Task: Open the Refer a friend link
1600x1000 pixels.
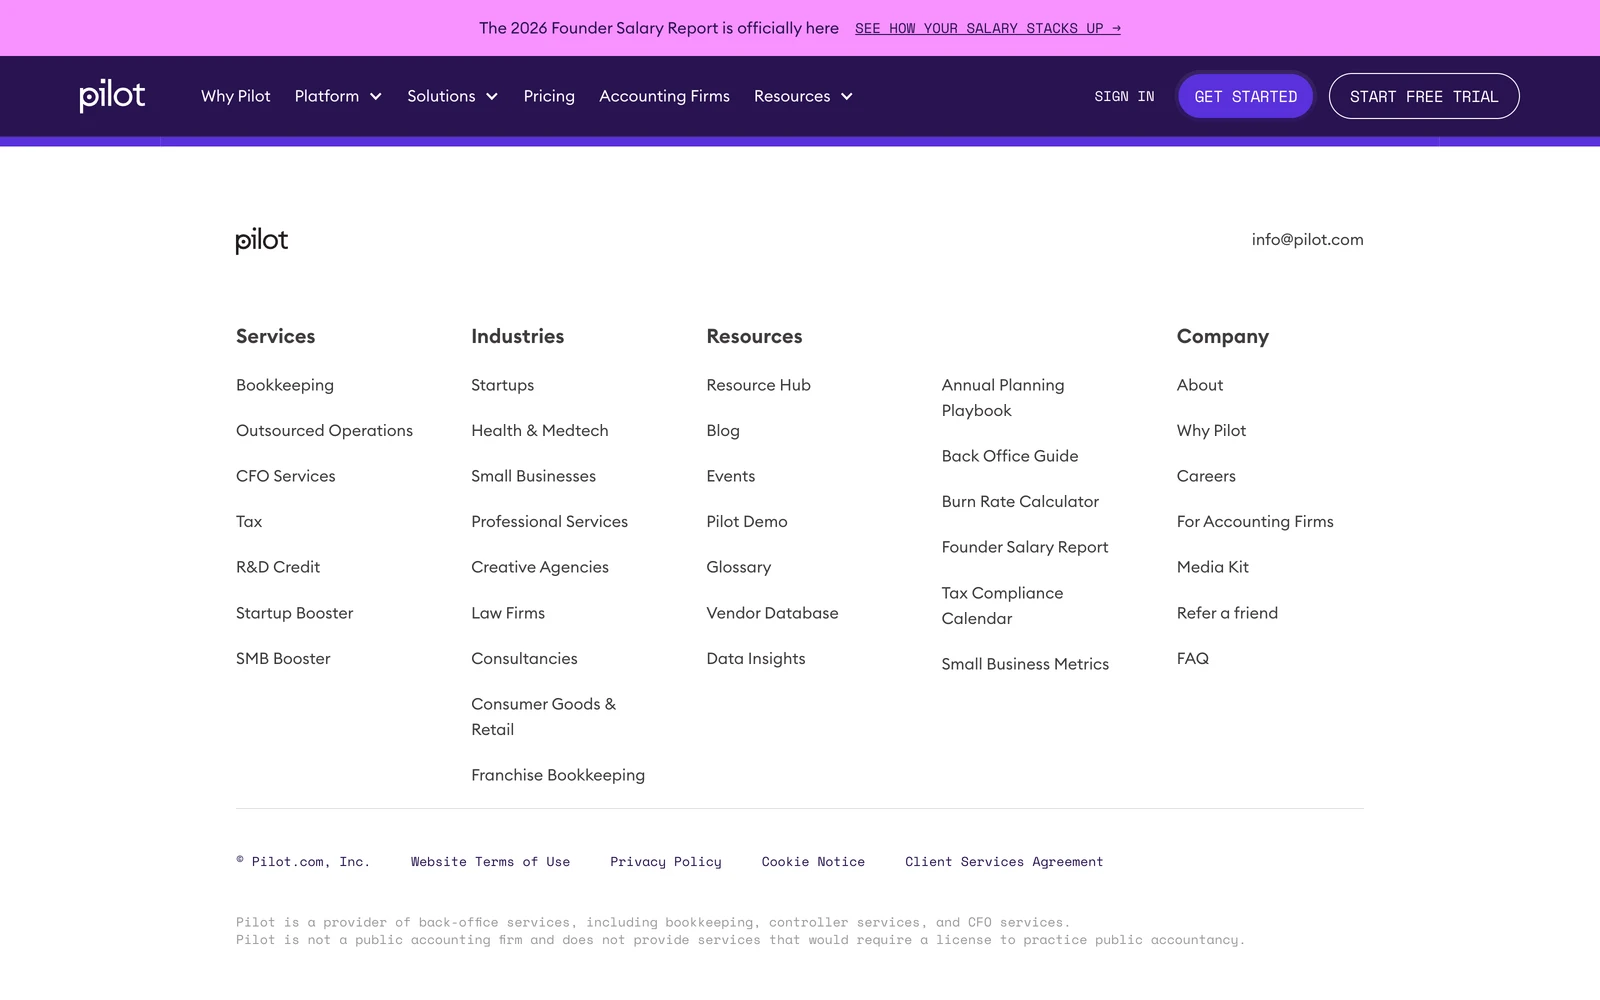Action: 1227,613
